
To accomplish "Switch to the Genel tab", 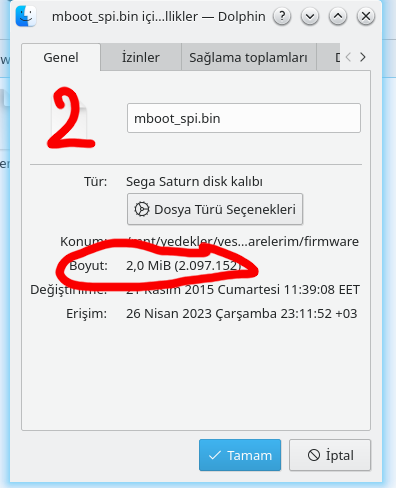I will 61,57.
